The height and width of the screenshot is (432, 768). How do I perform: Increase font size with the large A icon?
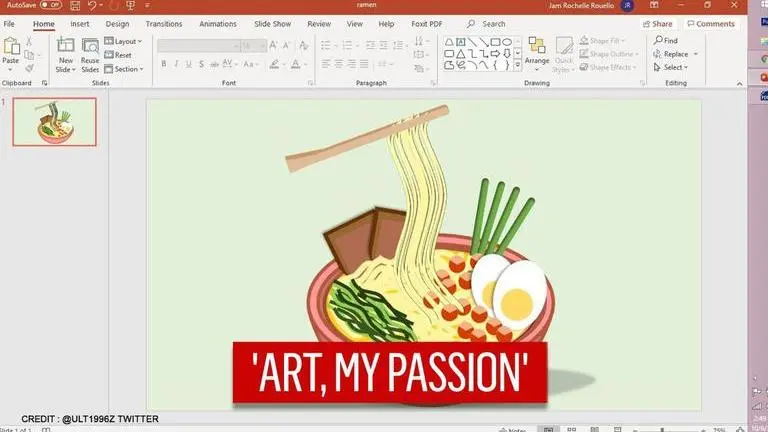click(273, 46)
